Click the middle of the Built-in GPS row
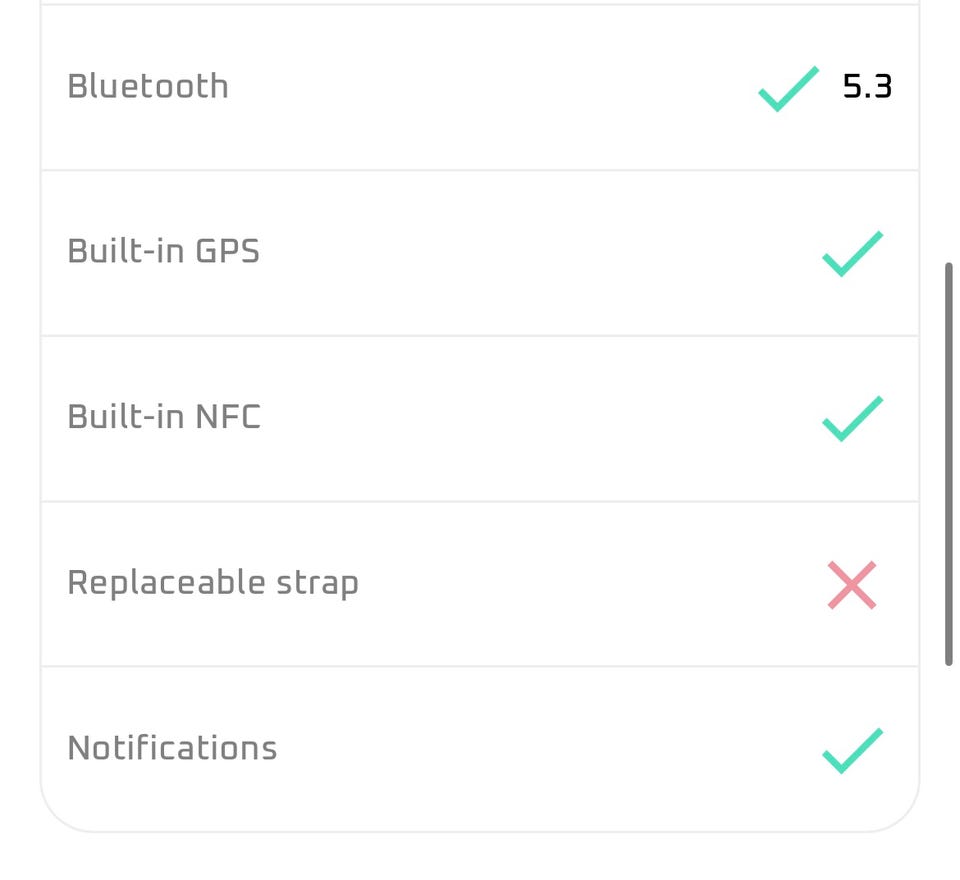 480,253
